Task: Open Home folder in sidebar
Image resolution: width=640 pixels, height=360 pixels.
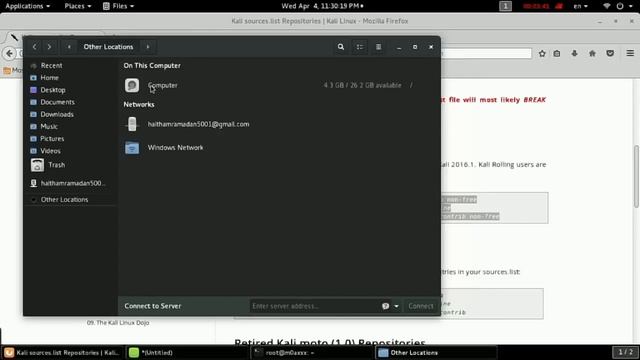Action: pos(49,78)
